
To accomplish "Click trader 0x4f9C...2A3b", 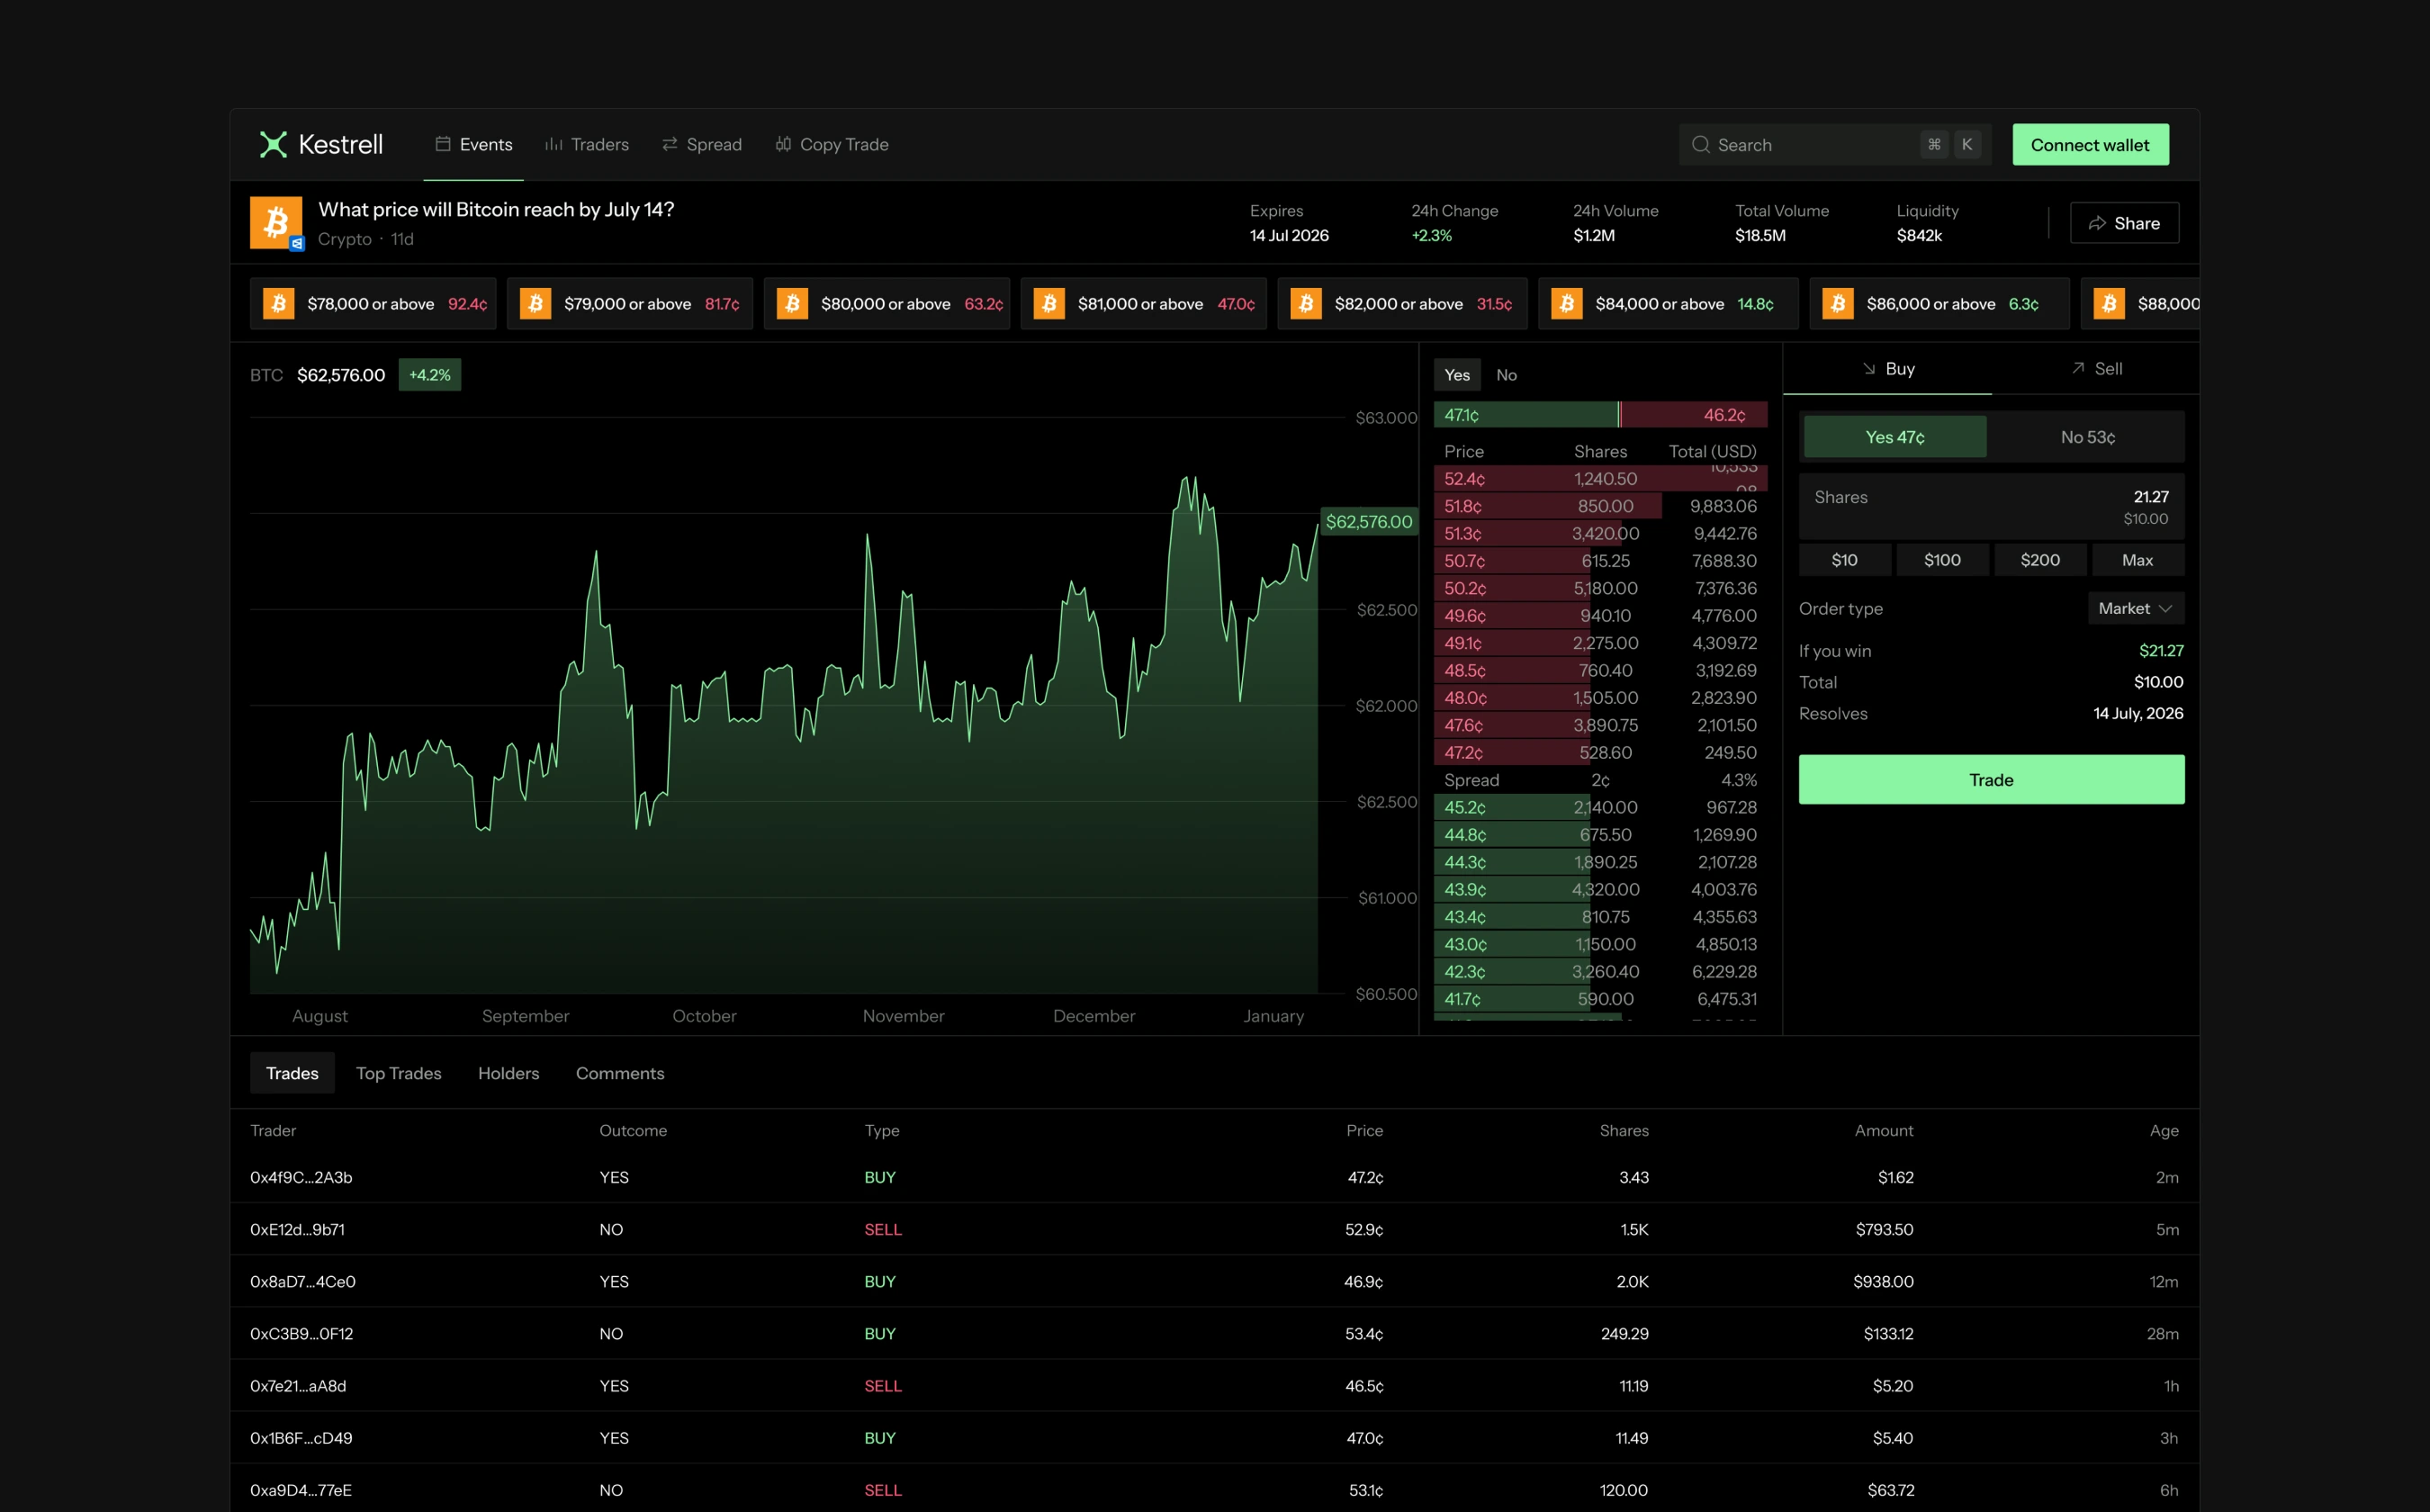I will [x=301, y=1177].
